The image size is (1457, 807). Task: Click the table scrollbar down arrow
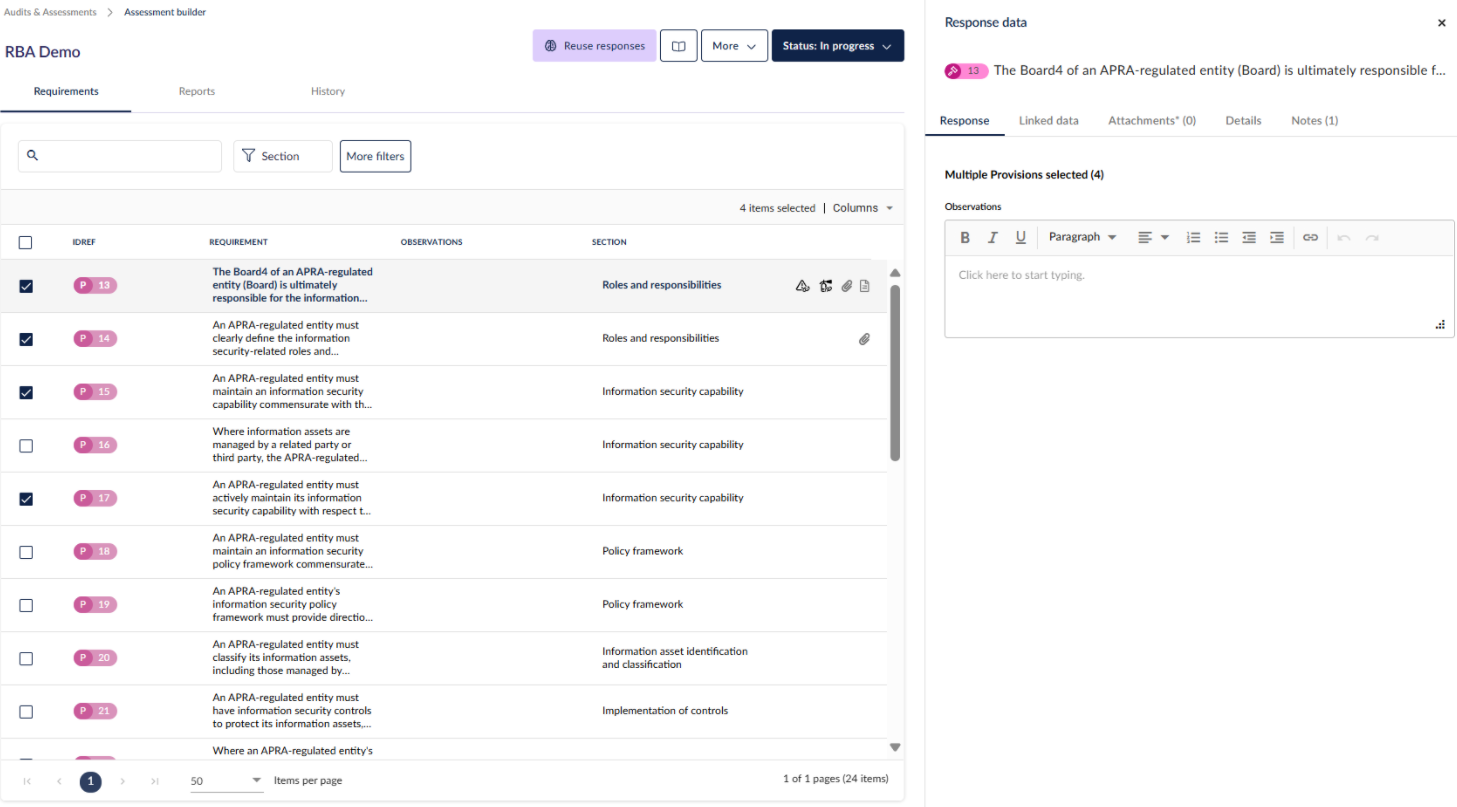point(895,747)
